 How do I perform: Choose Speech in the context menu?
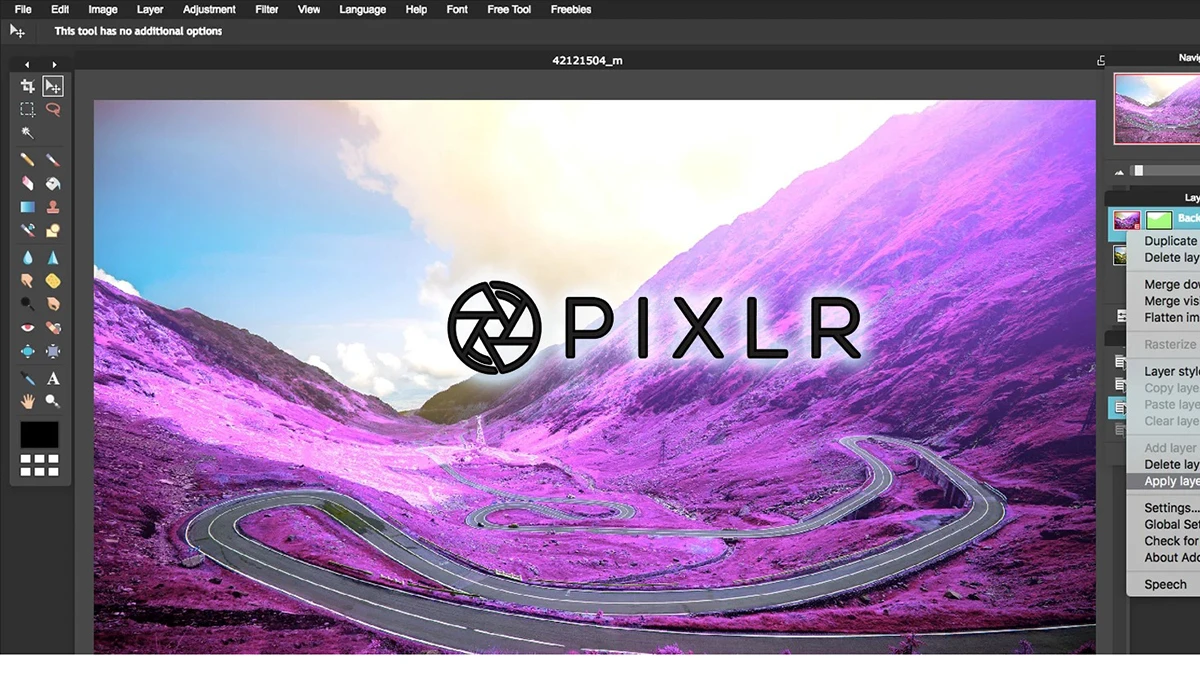click(1165, 584)
